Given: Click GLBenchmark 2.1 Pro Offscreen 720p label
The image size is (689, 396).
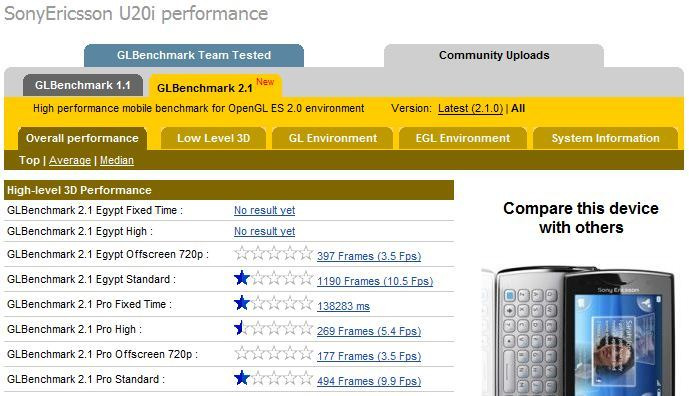Looking at the screenshot, I should tap(103, 354).
